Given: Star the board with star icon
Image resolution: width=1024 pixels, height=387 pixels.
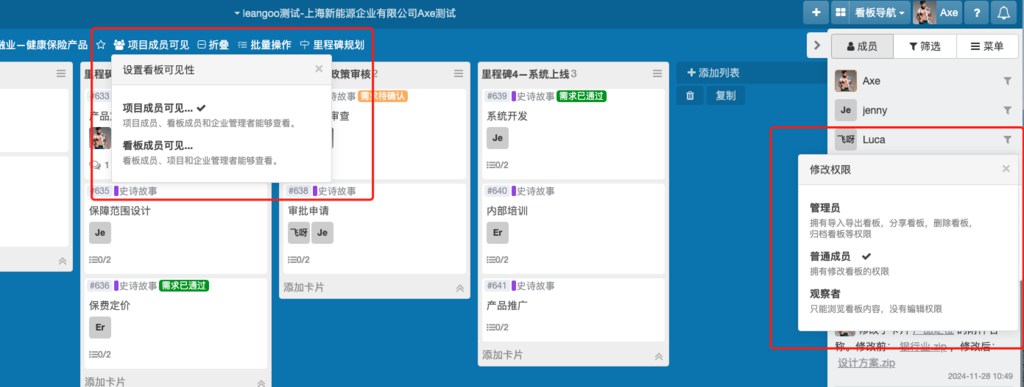Looking at the screenshot, I should click(x=101, y=45).
